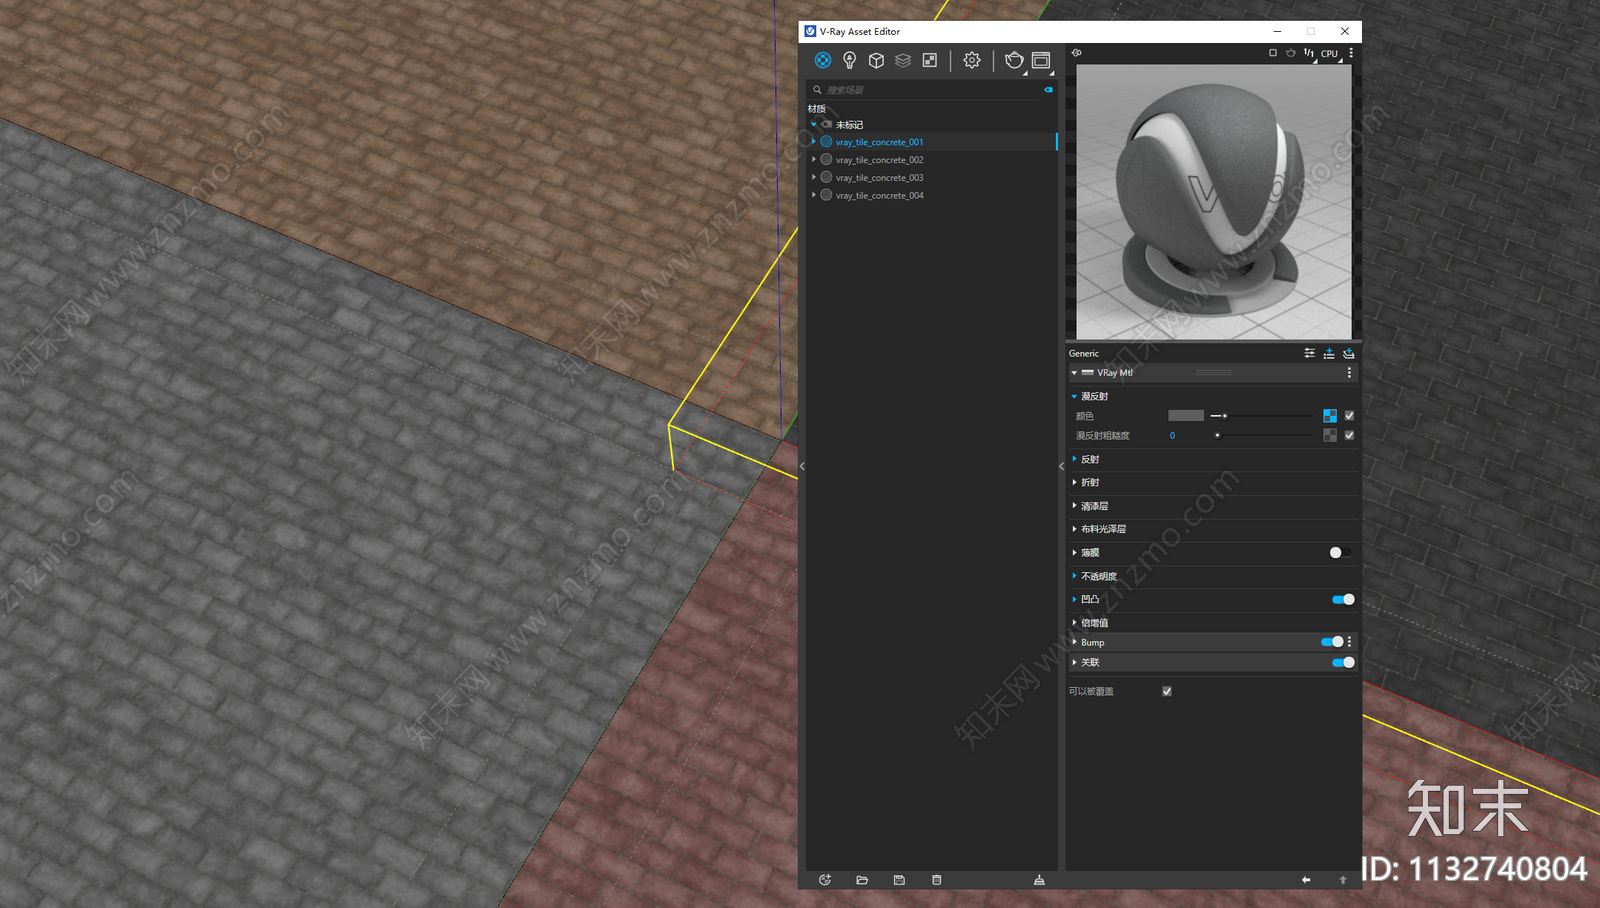Click the preview eye icon above swatch
1600x908 pixels.
[x=1077, y=53]
